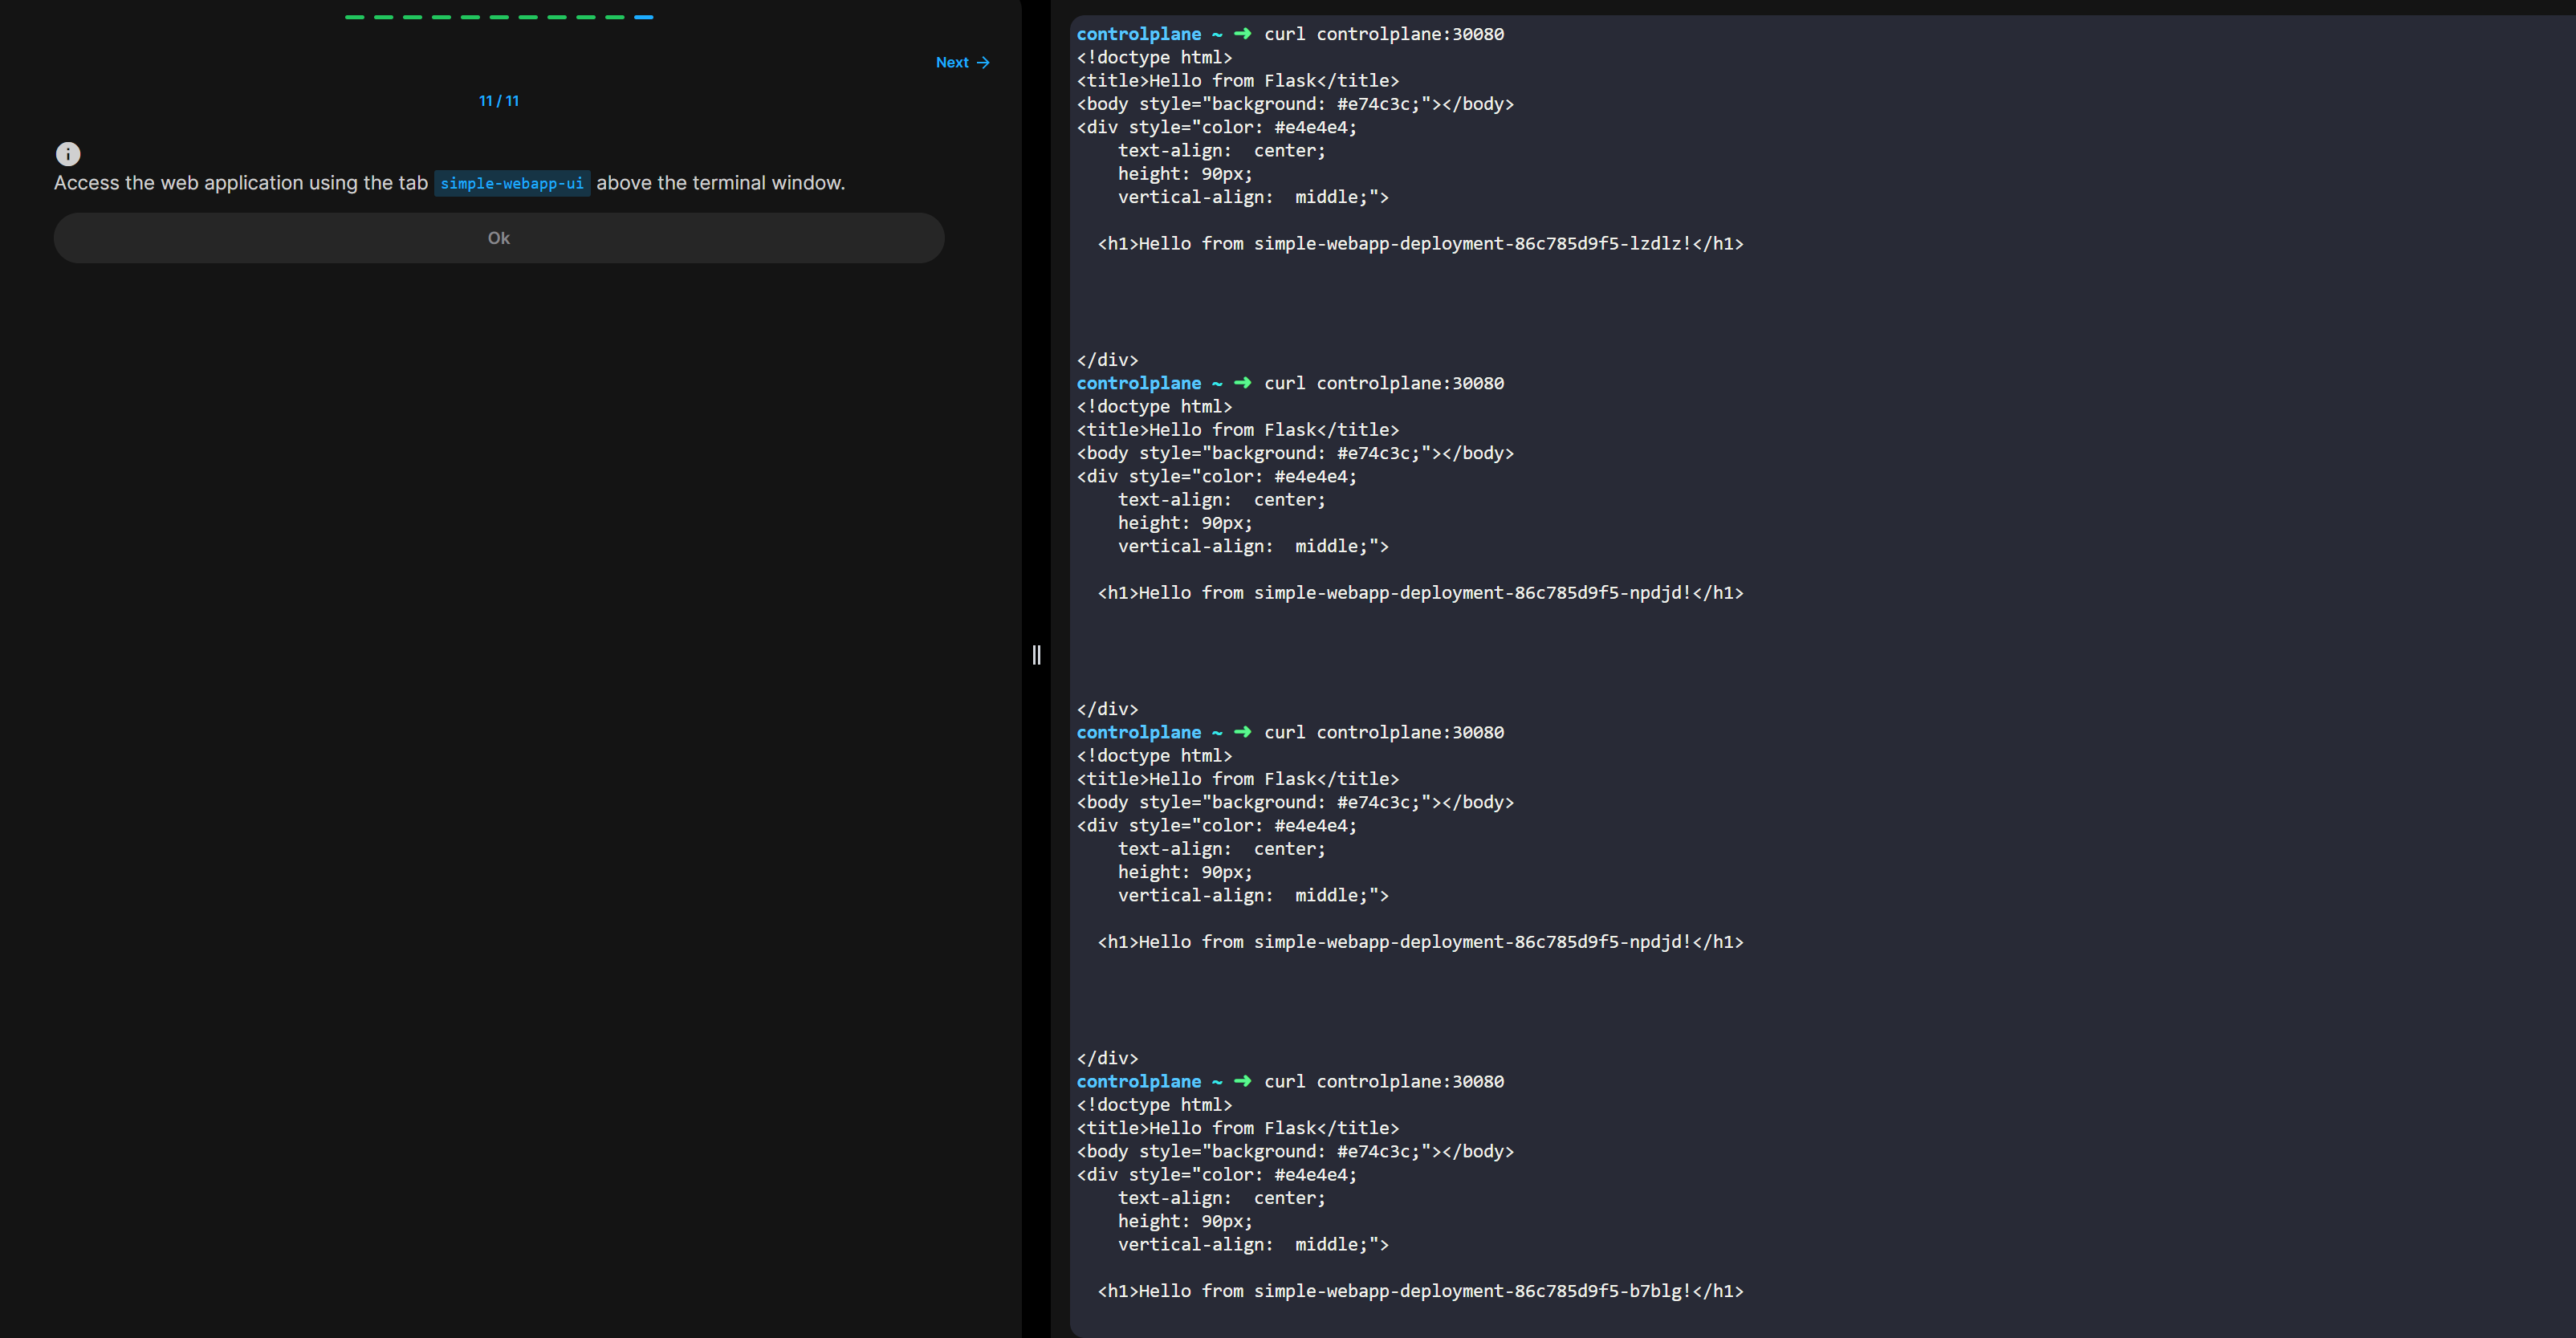Click the second controlplane prompt text
The width and height of the screenshot is (2576, 1338).
click(1138, 383)
